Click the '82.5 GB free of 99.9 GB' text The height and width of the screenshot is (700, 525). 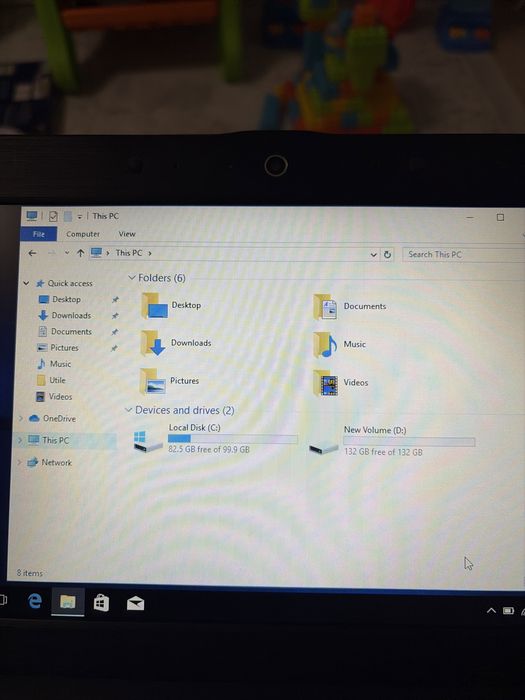point(209,450)
